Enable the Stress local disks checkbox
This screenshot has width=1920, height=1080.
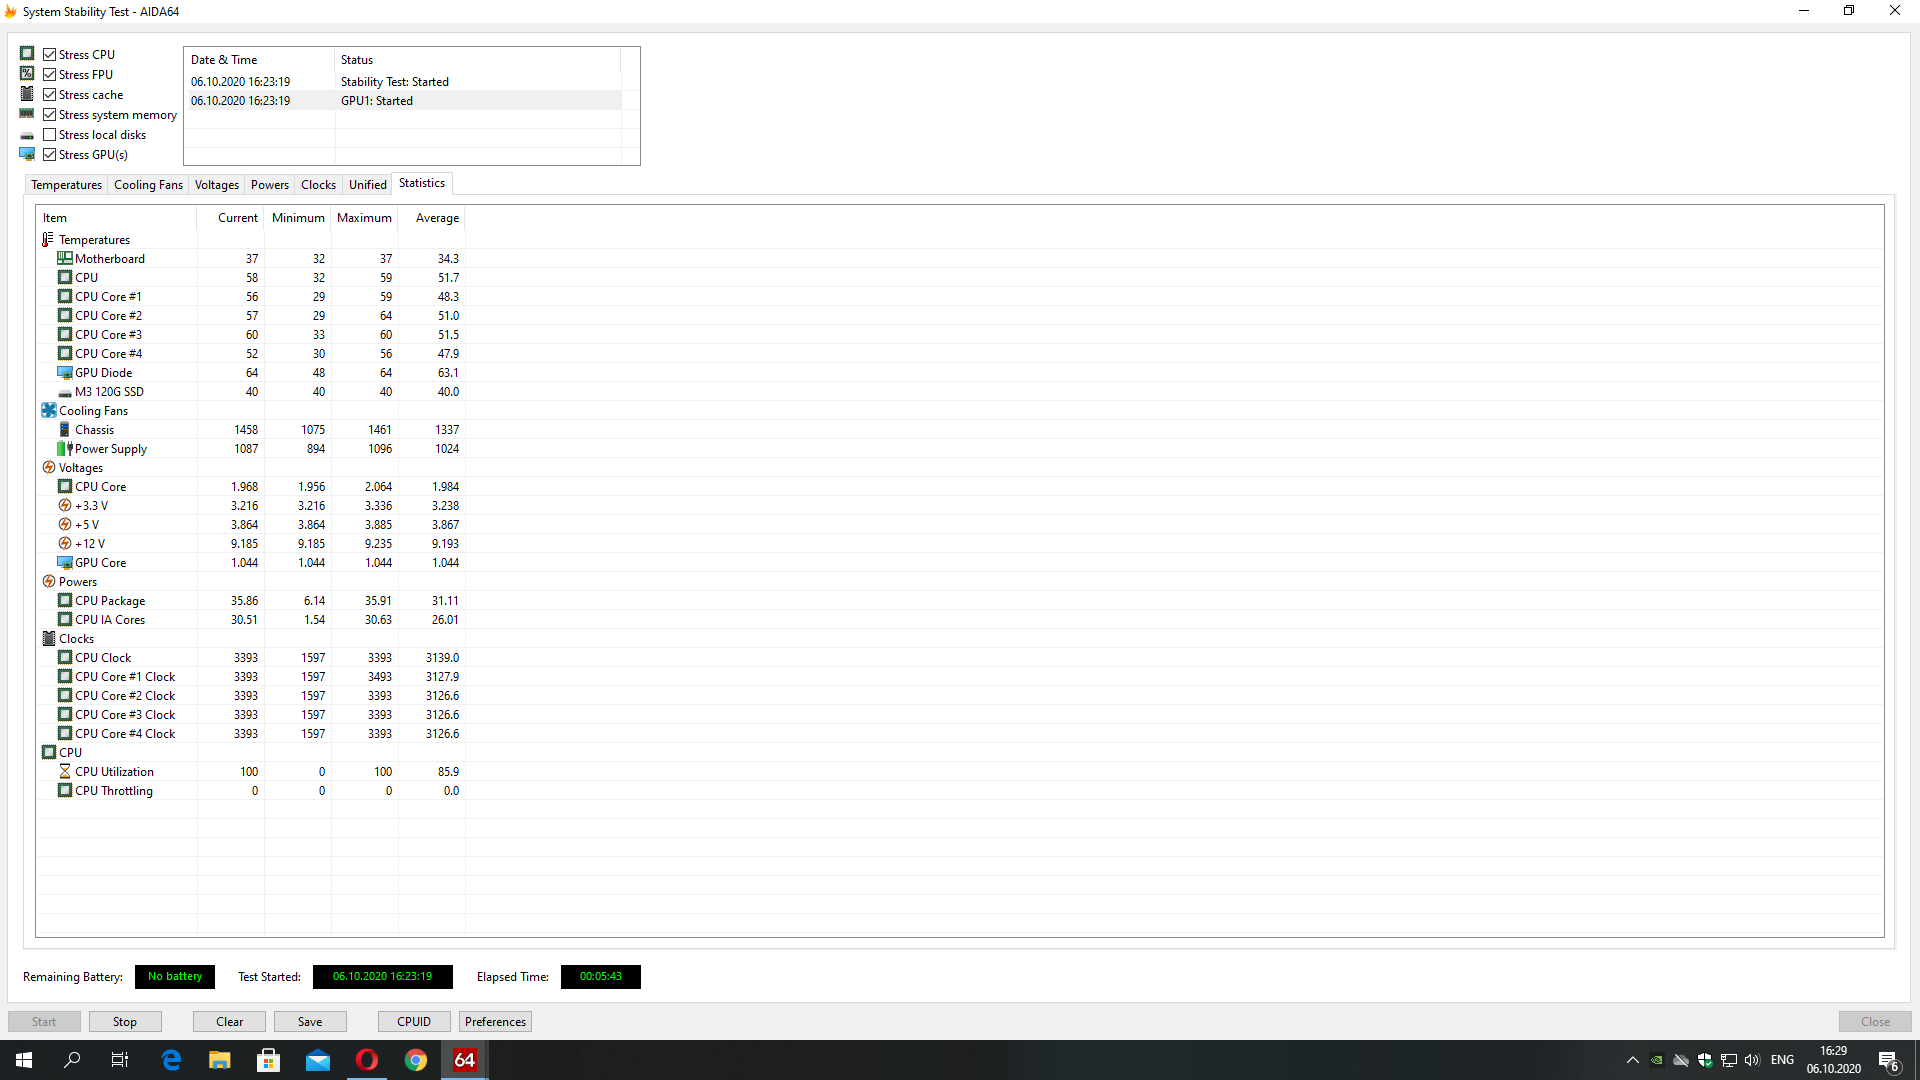[x=49, y=135]
